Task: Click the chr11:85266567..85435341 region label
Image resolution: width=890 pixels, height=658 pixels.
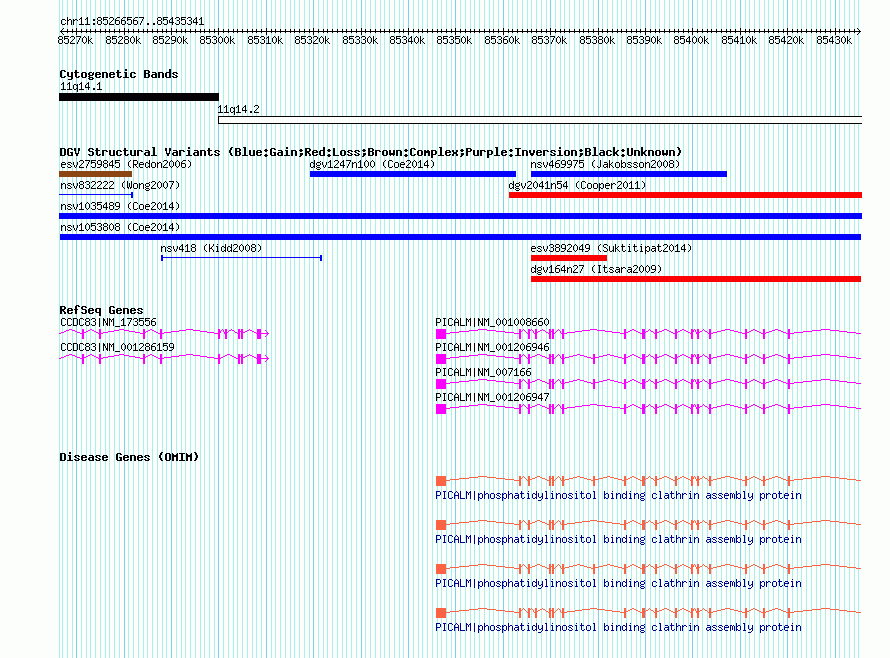Action: pos(132,21)
